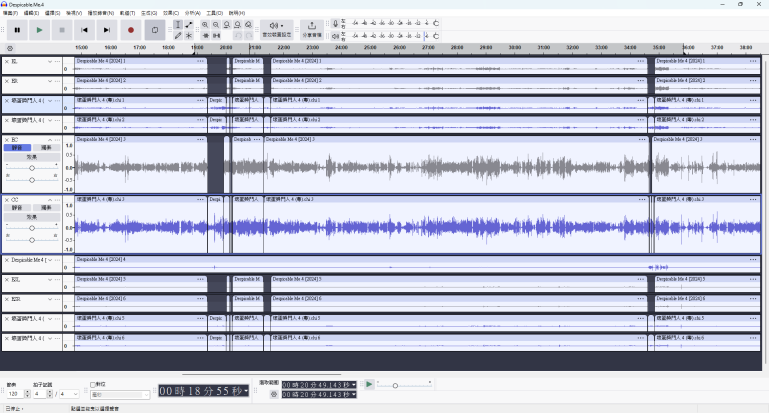This screenshot has height=413, width=769.
Task: Click the record meter microphone icon
Action: 335,23
